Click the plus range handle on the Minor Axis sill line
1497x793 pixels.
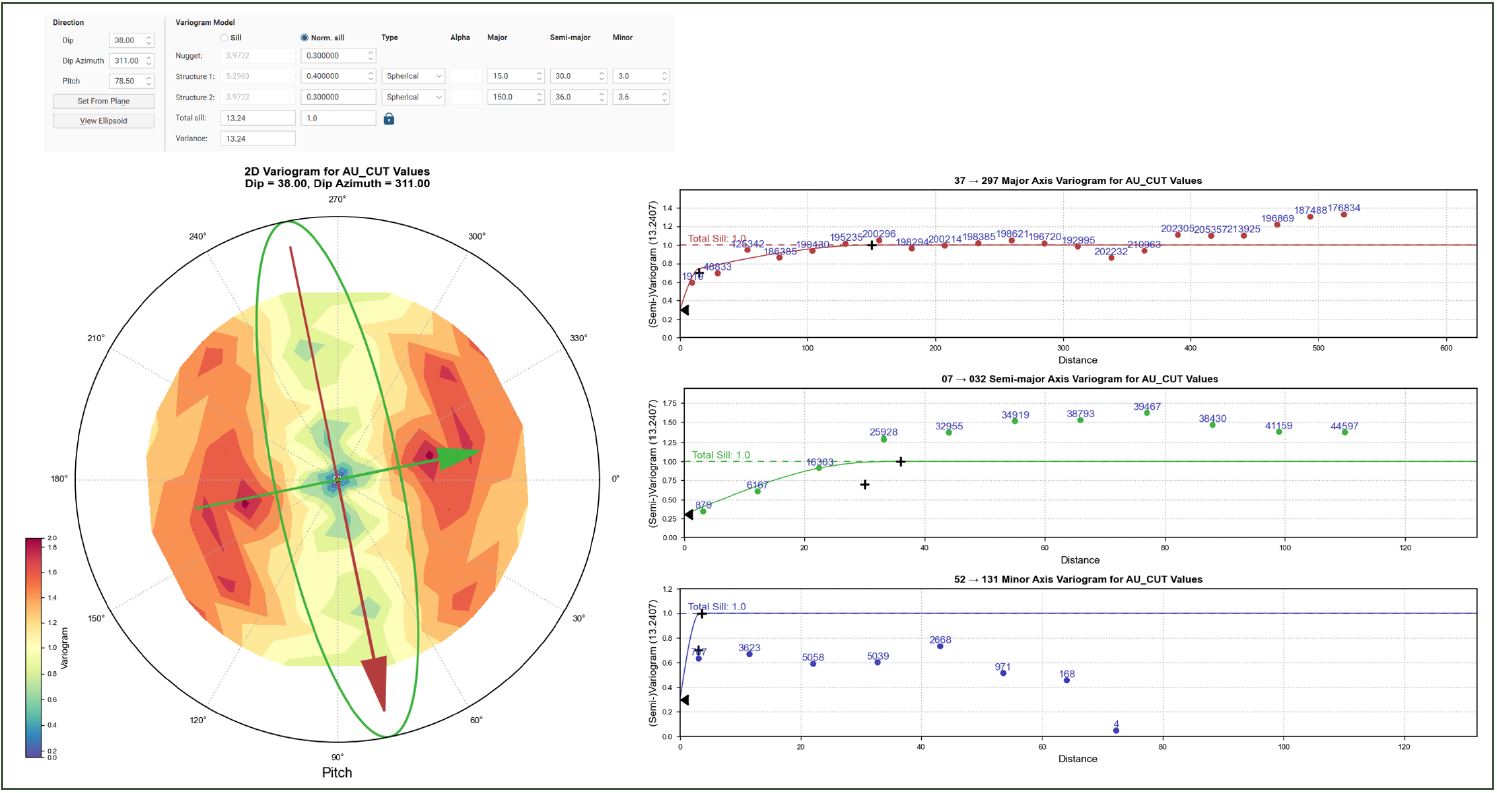701,613
